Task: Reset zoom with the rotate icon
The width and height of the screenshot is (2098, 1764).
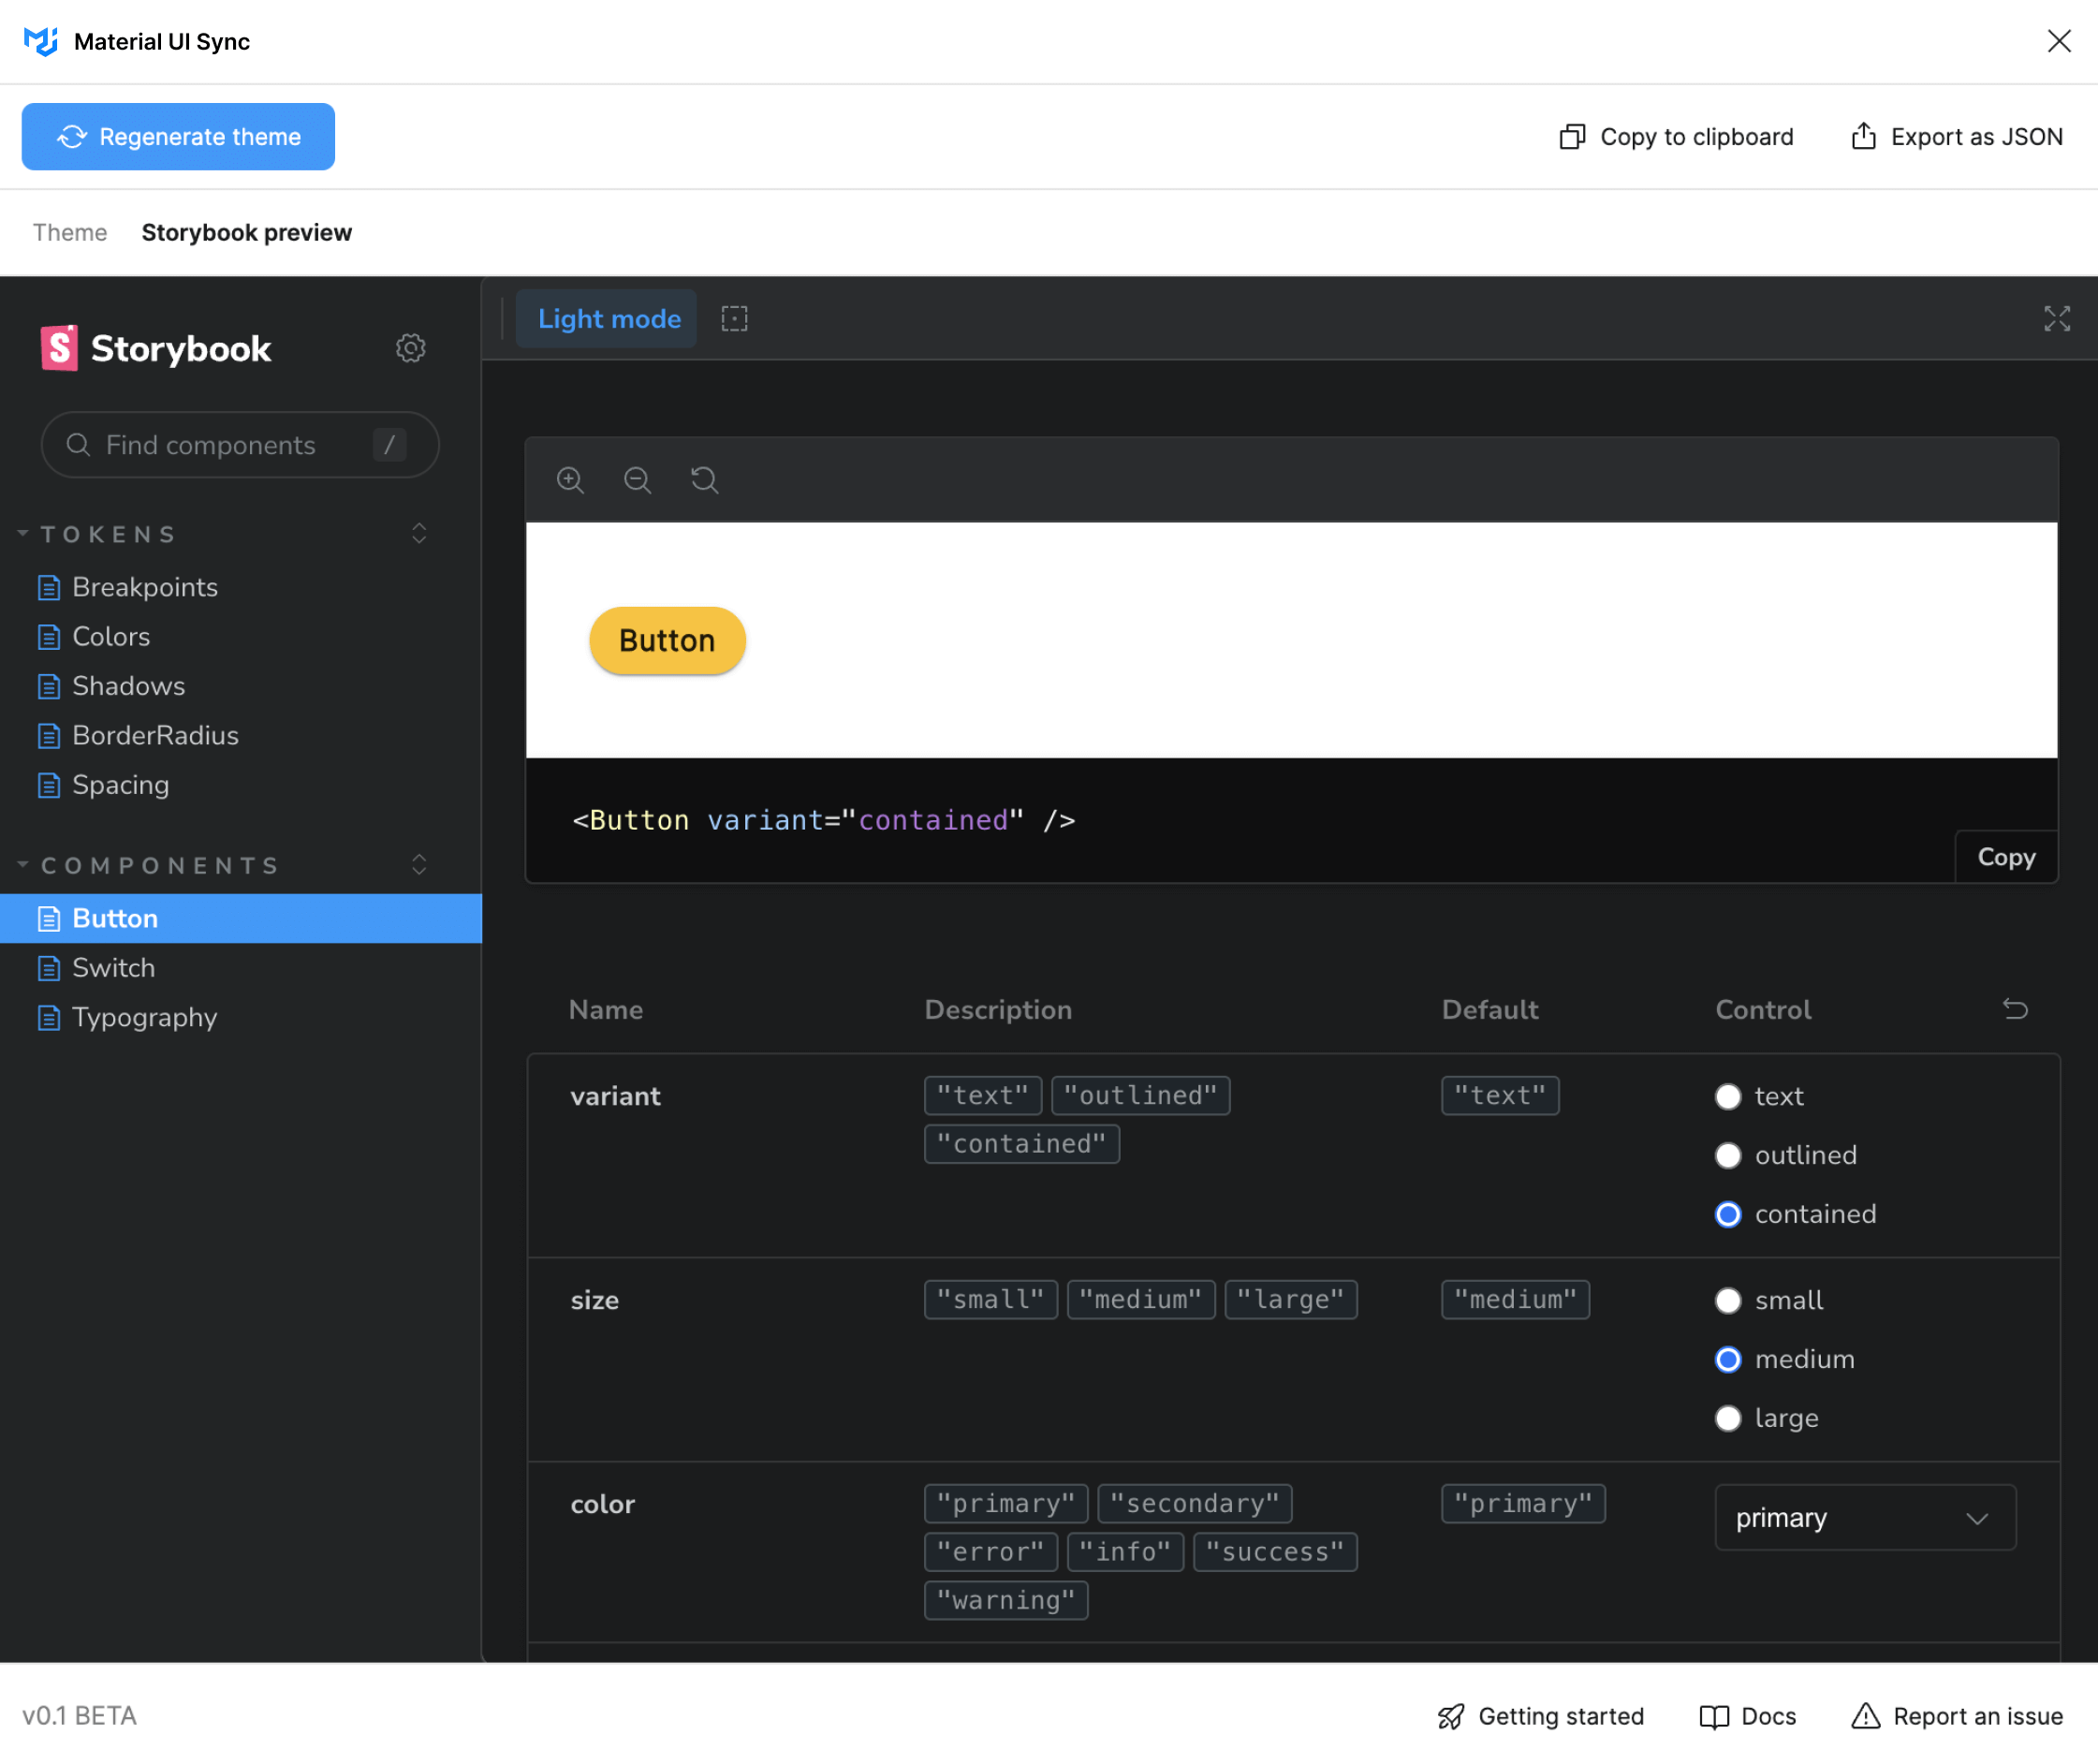Action: [x=704, y=480]
